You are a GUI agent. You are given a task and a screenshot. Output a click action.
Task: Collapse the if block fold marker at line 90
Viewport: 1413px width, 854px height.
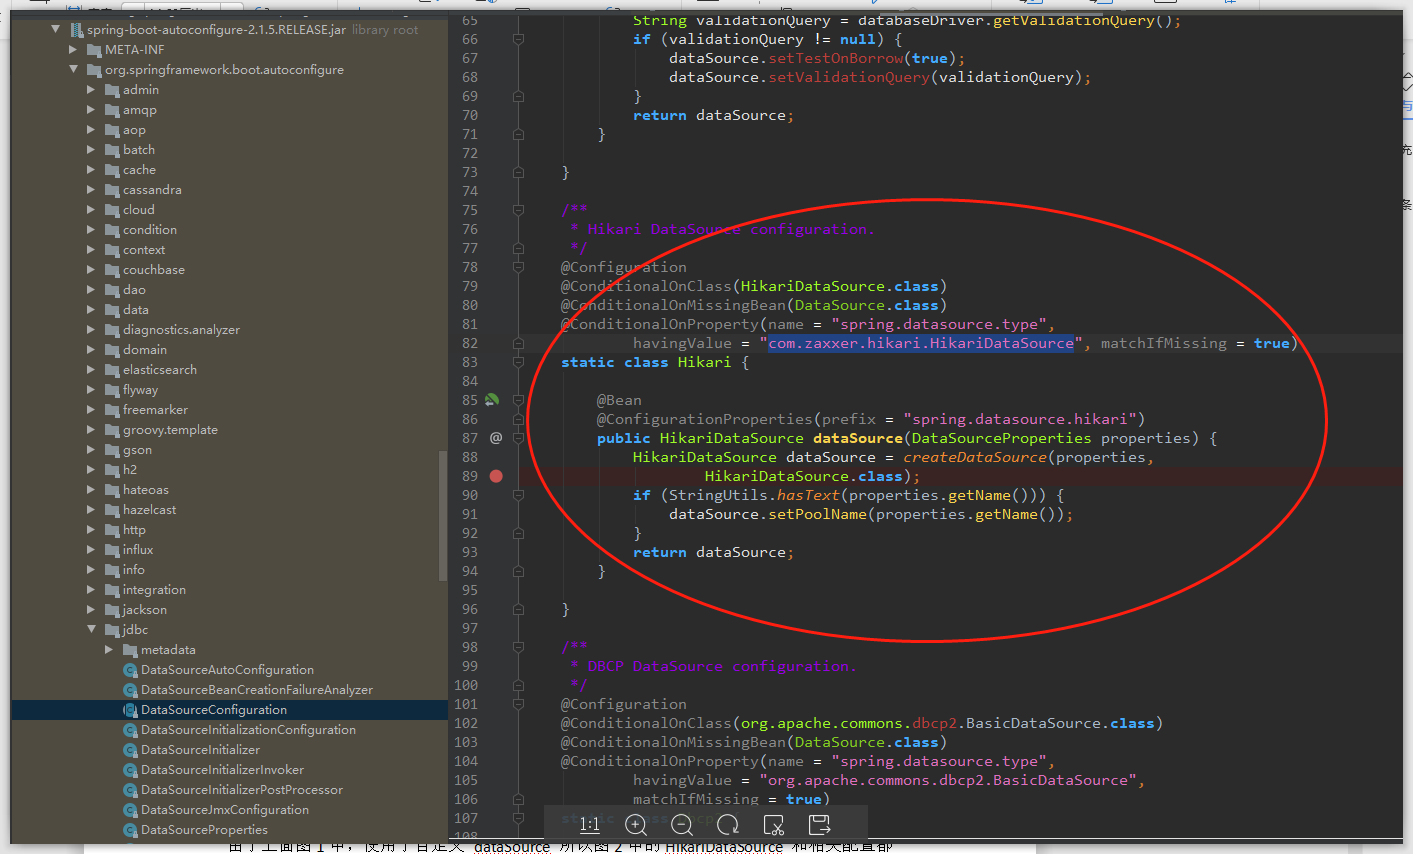(x=518, y=495)
